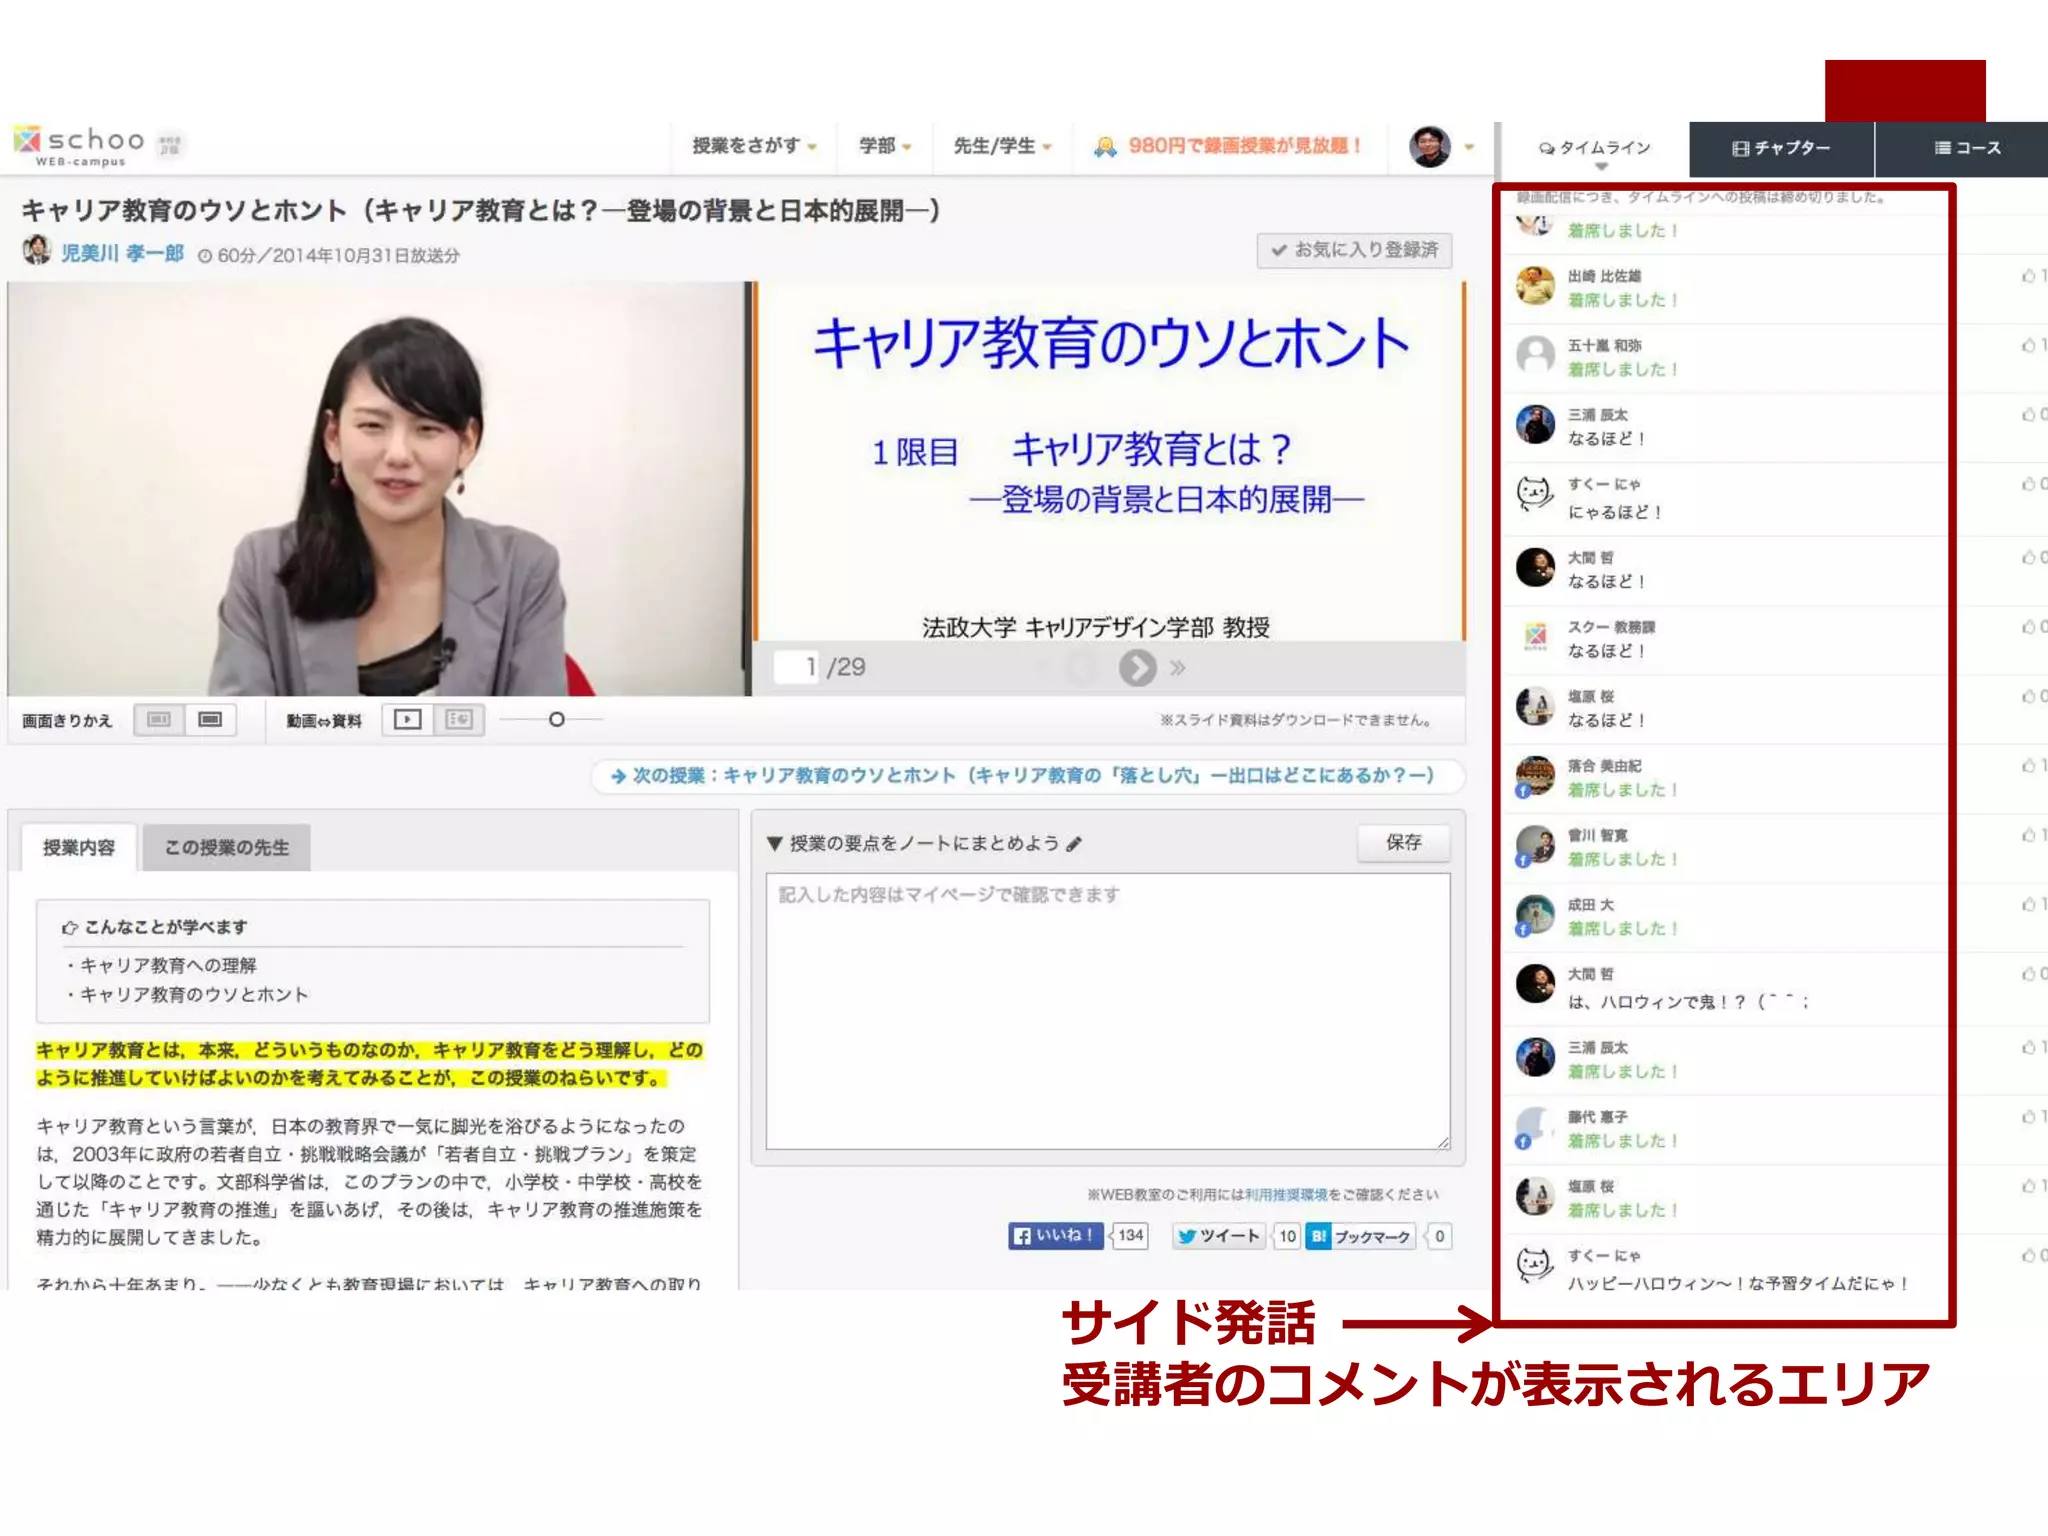Click avatar of 五十嵐 和弥 in timeline
The width and height of the screenshot is (2048, 1536).
1535,355
